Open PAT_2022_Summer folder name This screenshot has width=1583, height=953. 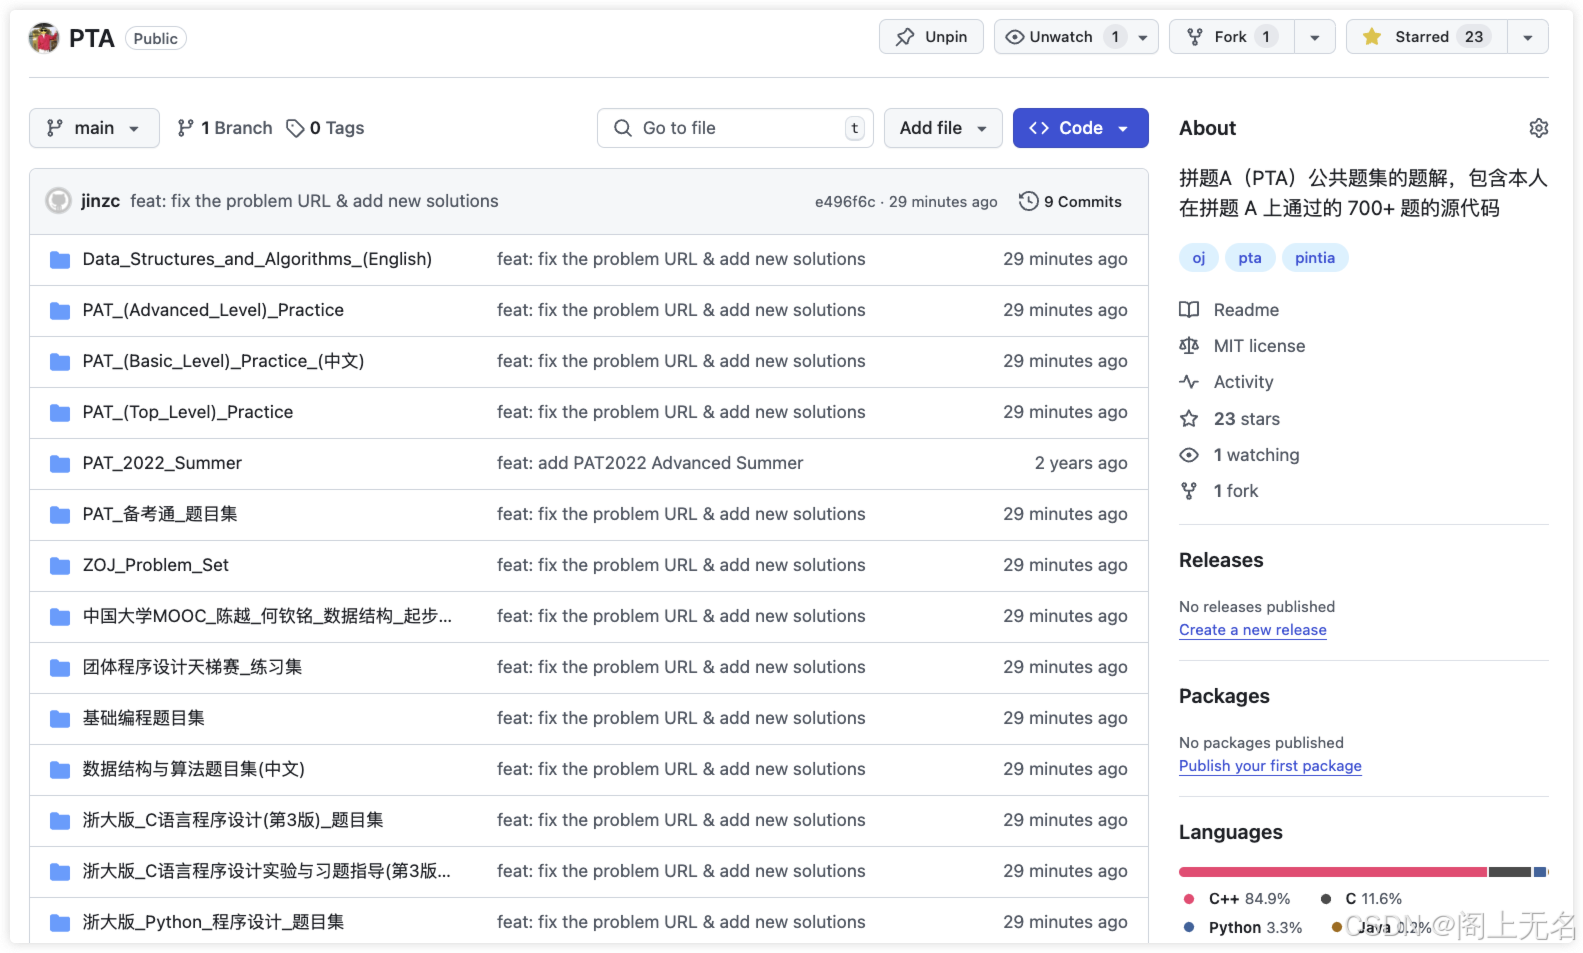click(x=162, y=463)
